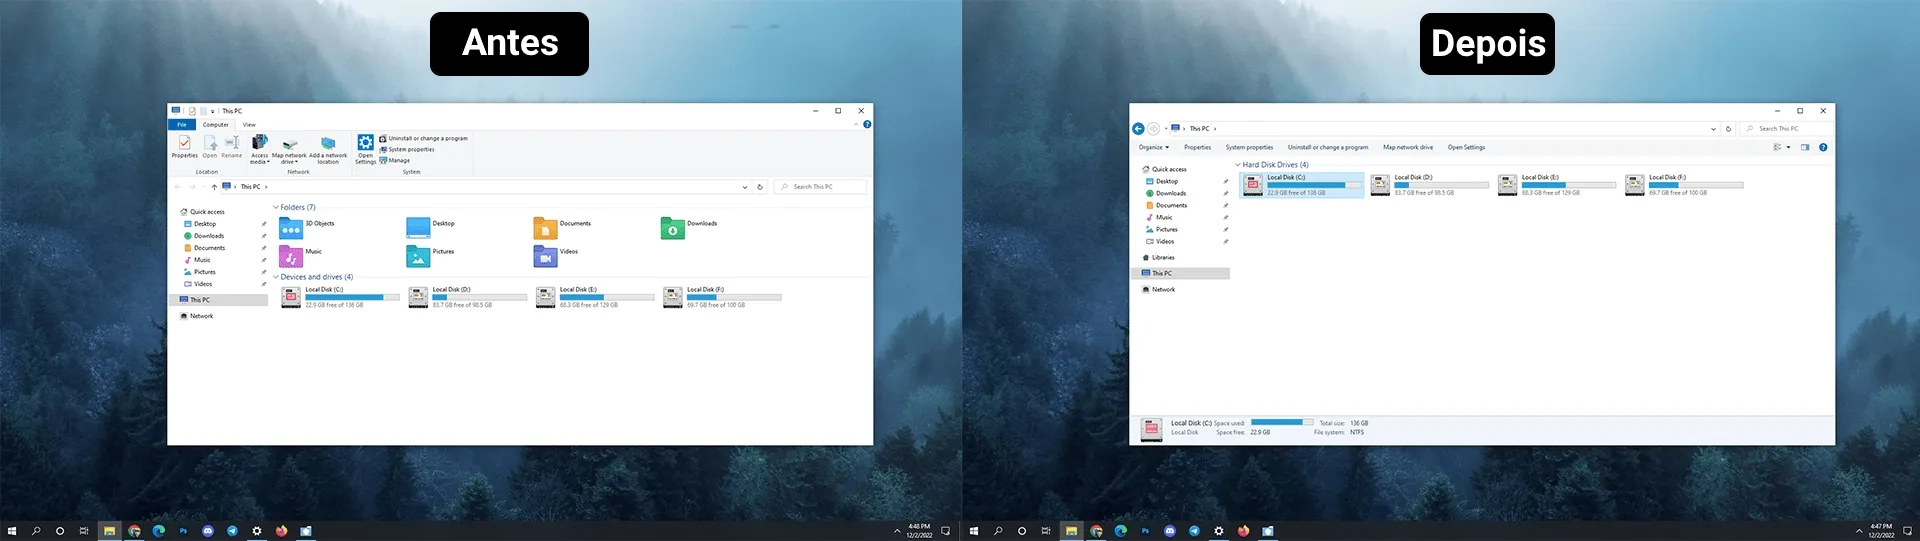
Task: Open address history dropdown in Antes window
Action: tap(744, 187)
